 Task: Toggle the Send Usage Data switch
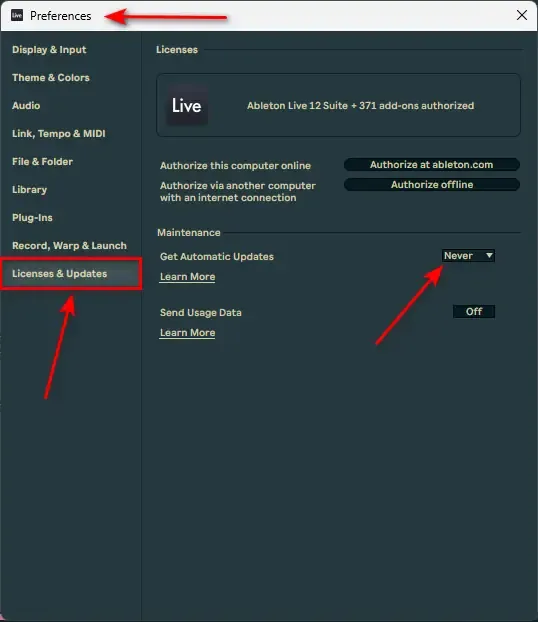(474, 312)
